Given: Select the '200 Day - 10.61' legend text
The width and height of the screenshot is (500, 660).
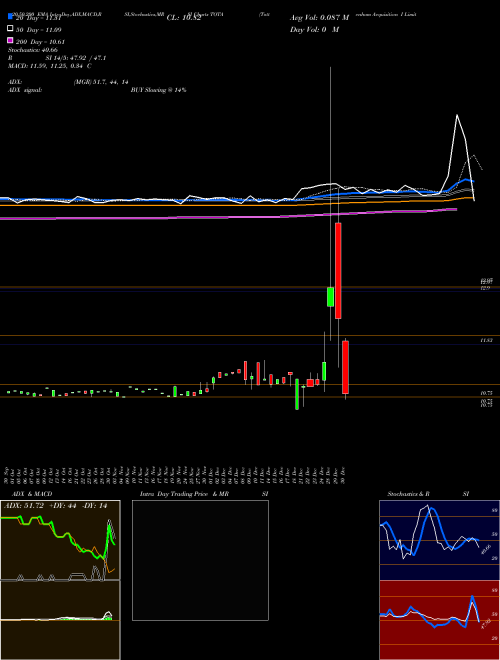Looking at the screenshot, I should [x=40, y=42].
